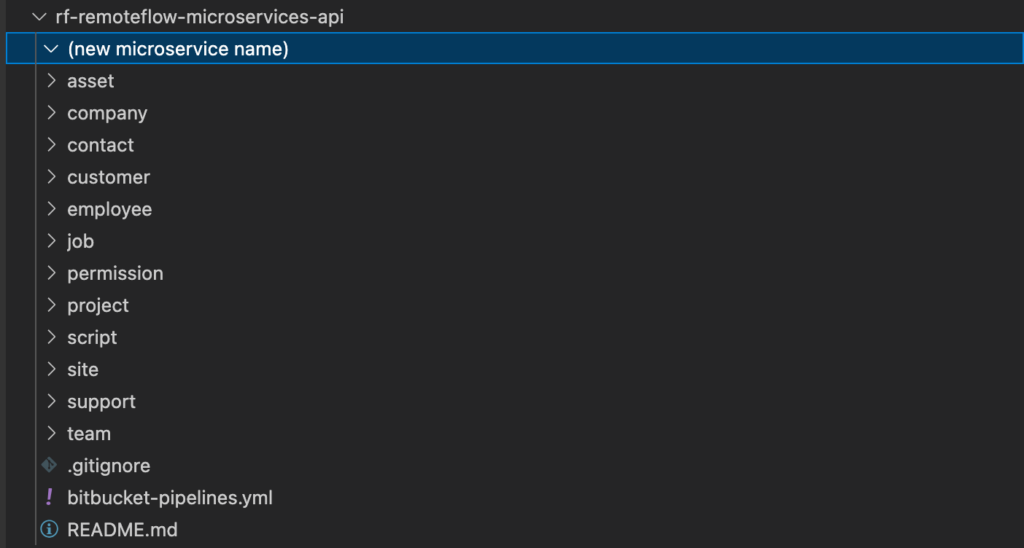Click the bitbucket-pipelines.yml exclamation icon
This screenshot has height=548, width=1024.
click(48, 497)
